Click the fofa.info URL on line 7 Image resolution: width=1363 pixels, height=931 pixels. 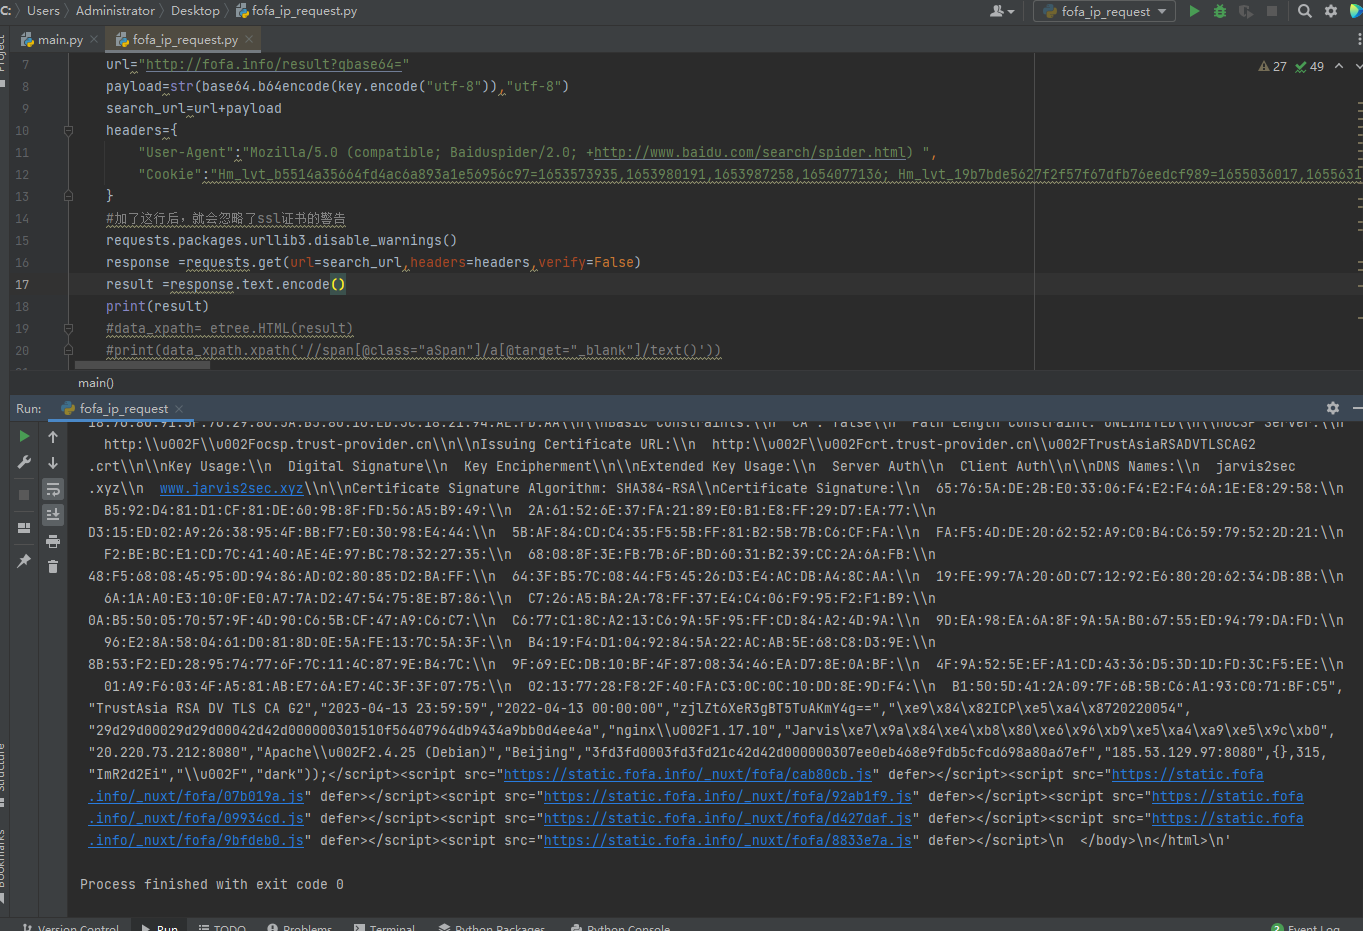tap(274, 64)
